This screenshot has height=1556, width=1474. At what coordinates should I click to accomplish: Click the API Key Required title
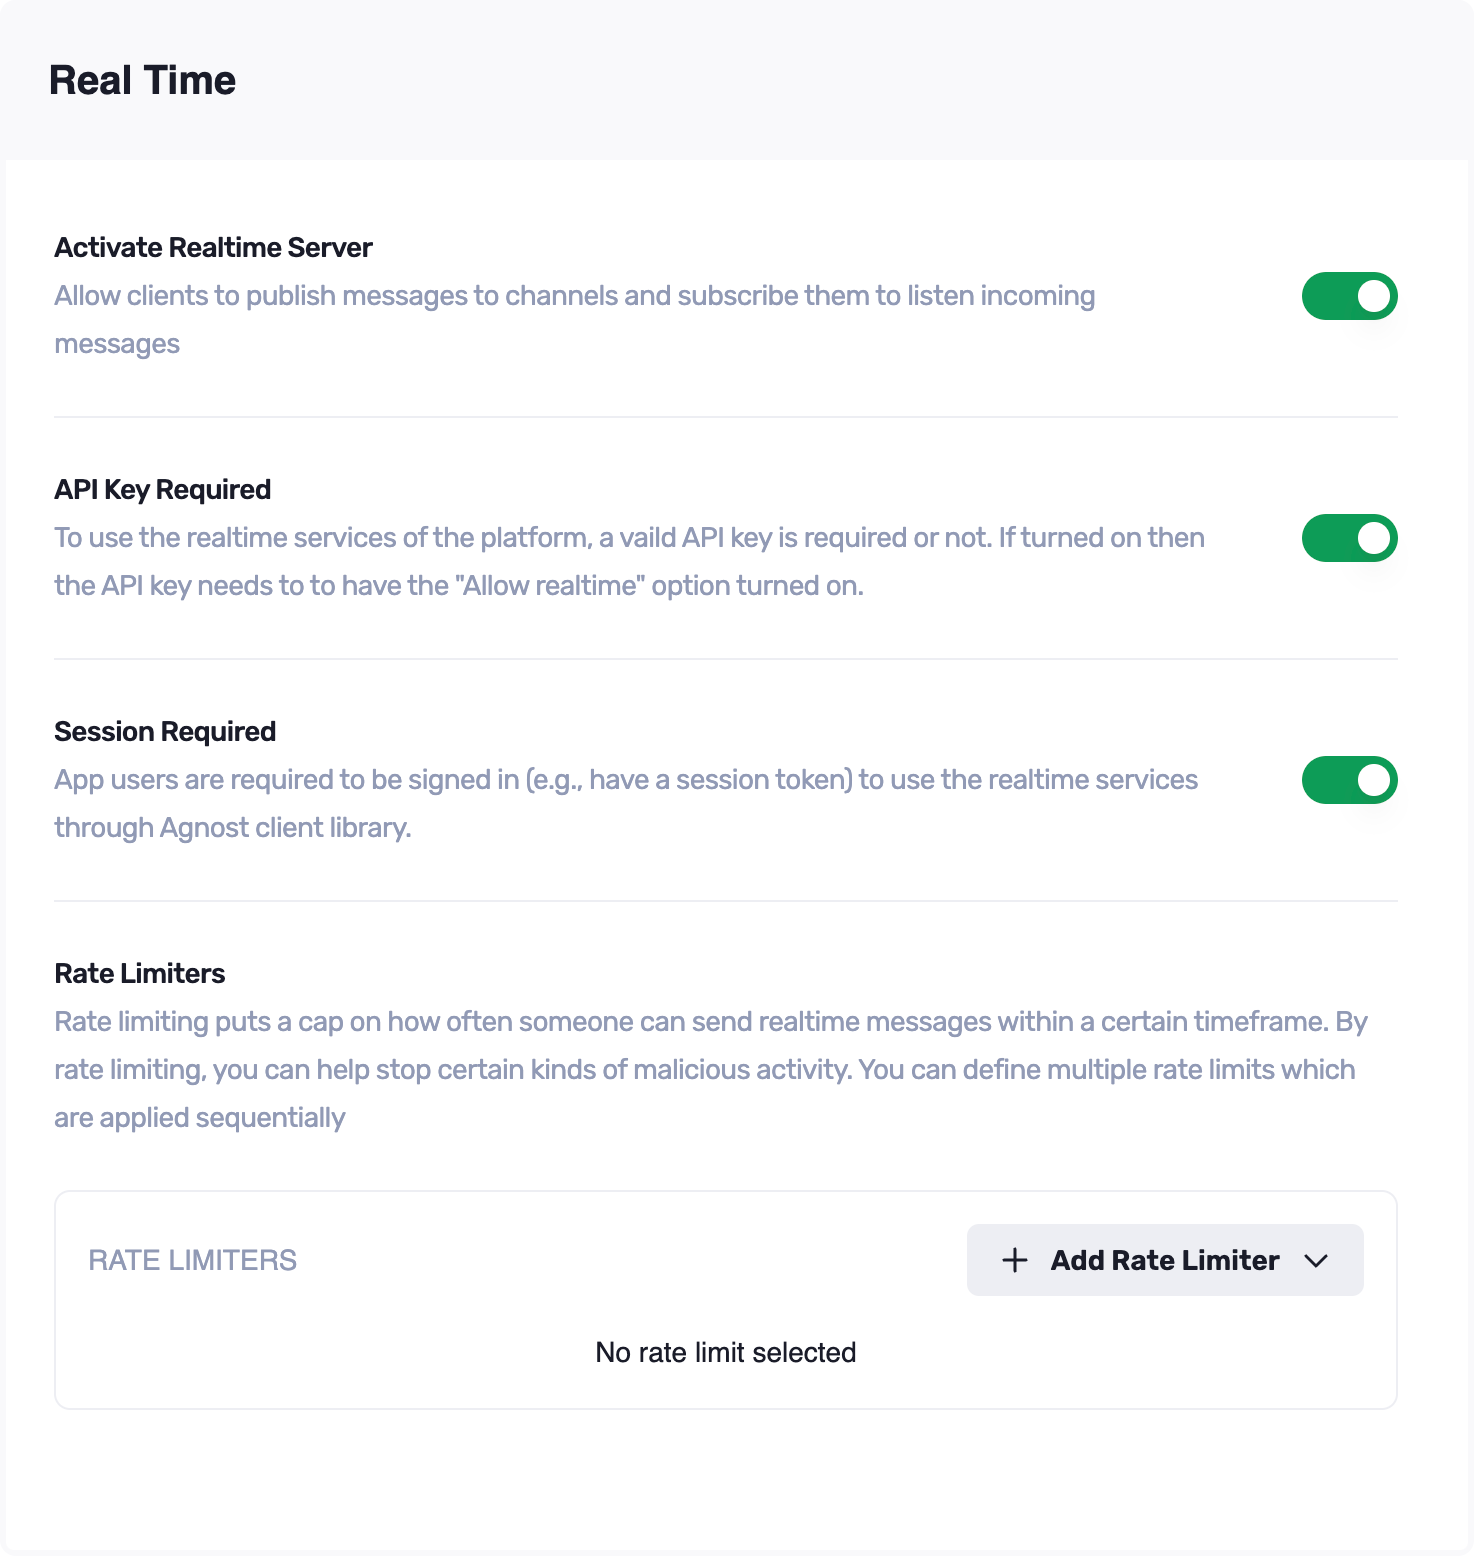pos(162,489)
